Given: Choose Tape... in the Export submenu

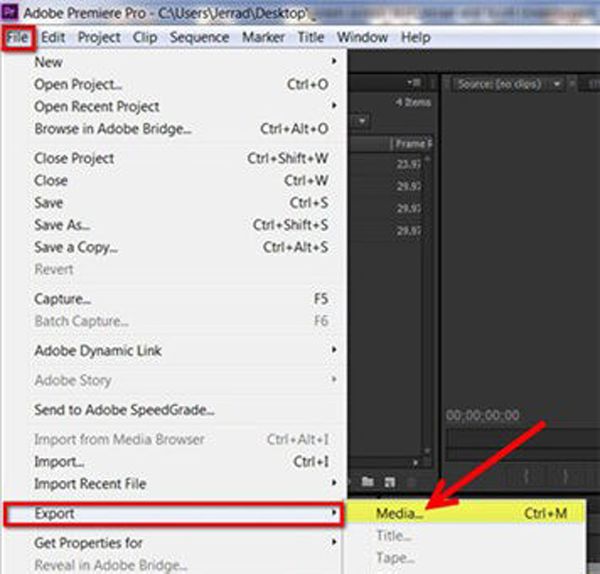Looking at the screenshot, I should pos(465,558).
